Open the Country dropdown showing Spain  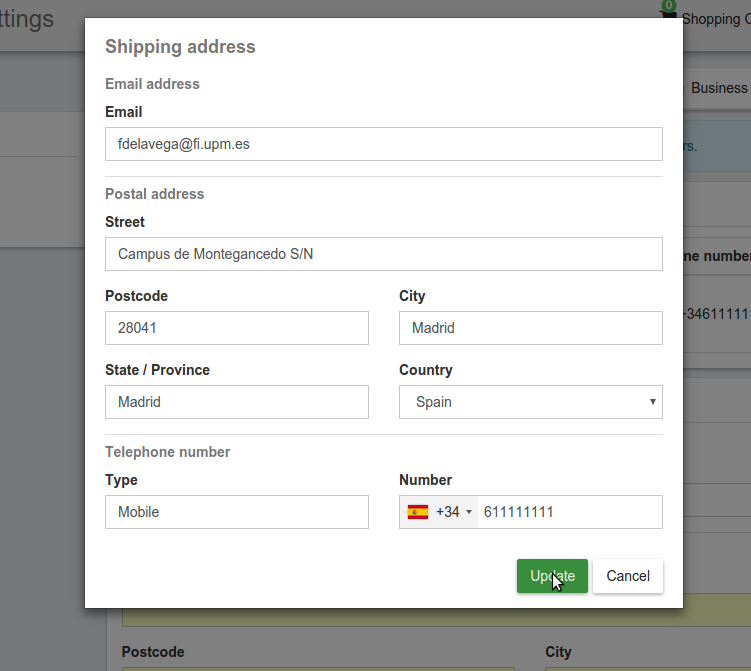[x=531, y=402]
